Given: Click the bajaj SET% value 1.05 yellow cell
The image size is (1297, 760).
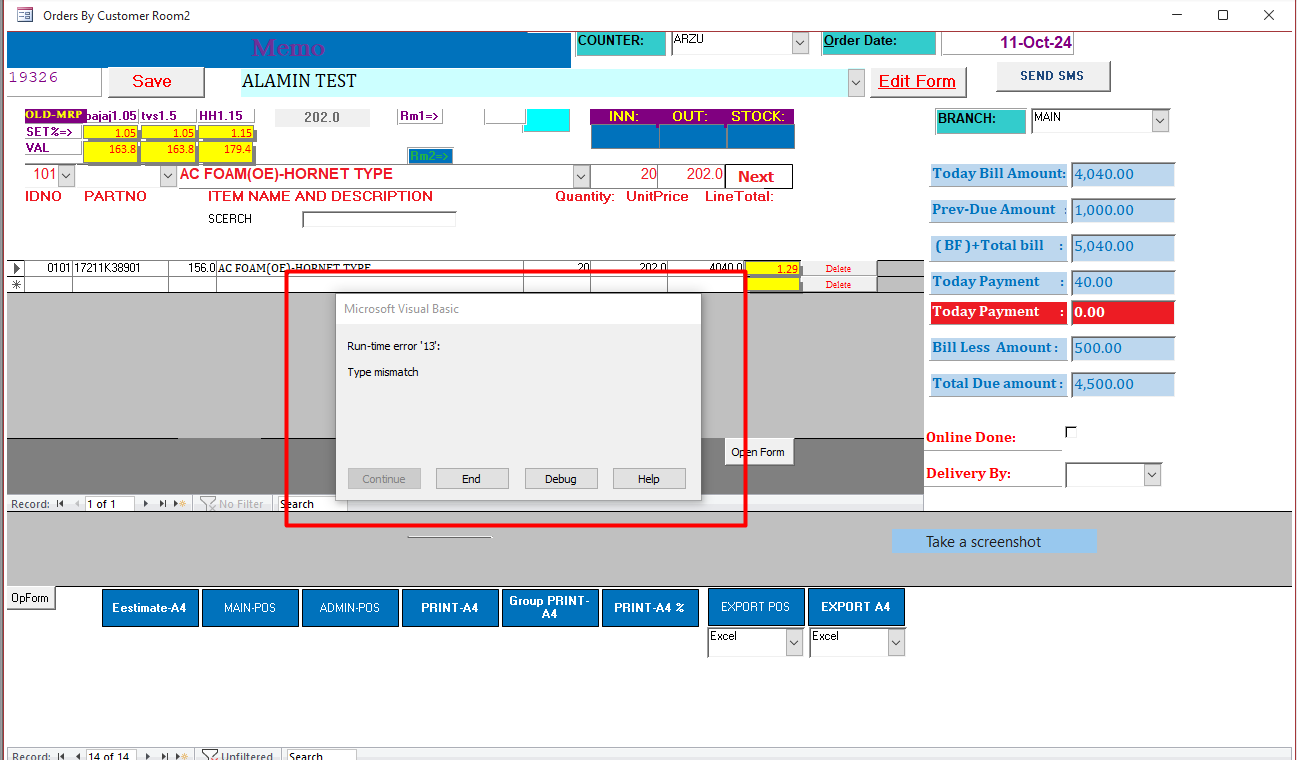Looking at the screenshot, I should click(x=110, y=133).
